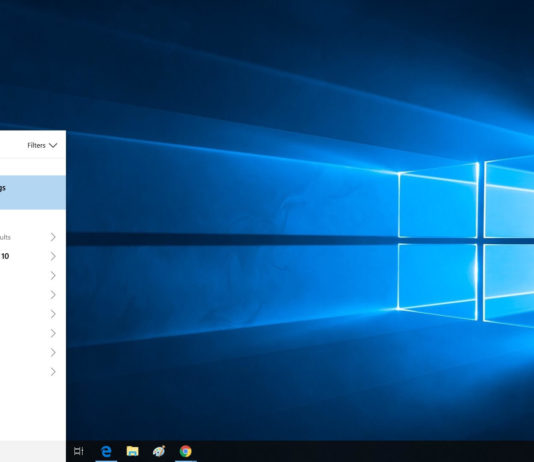Launch Microsoft Edge from the taskbar

(106, 451)
